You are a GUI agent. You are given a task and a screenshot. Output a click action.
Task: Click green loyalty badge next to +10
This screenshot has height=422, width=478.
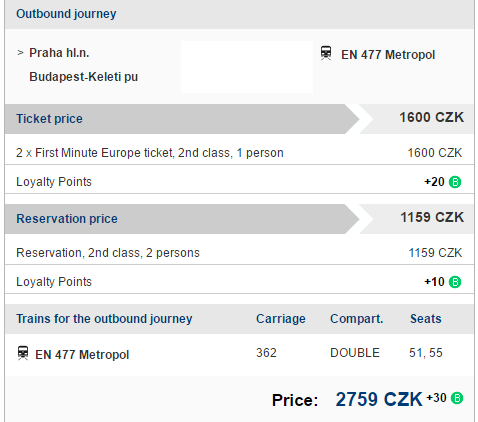click(455, 282)
